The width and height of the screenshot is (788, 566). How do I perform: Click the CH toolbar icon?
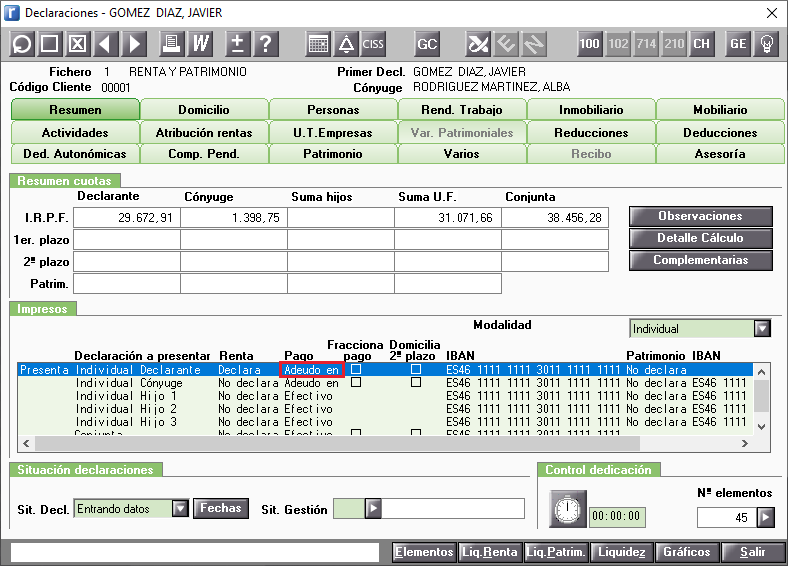(x=702, y=44)
